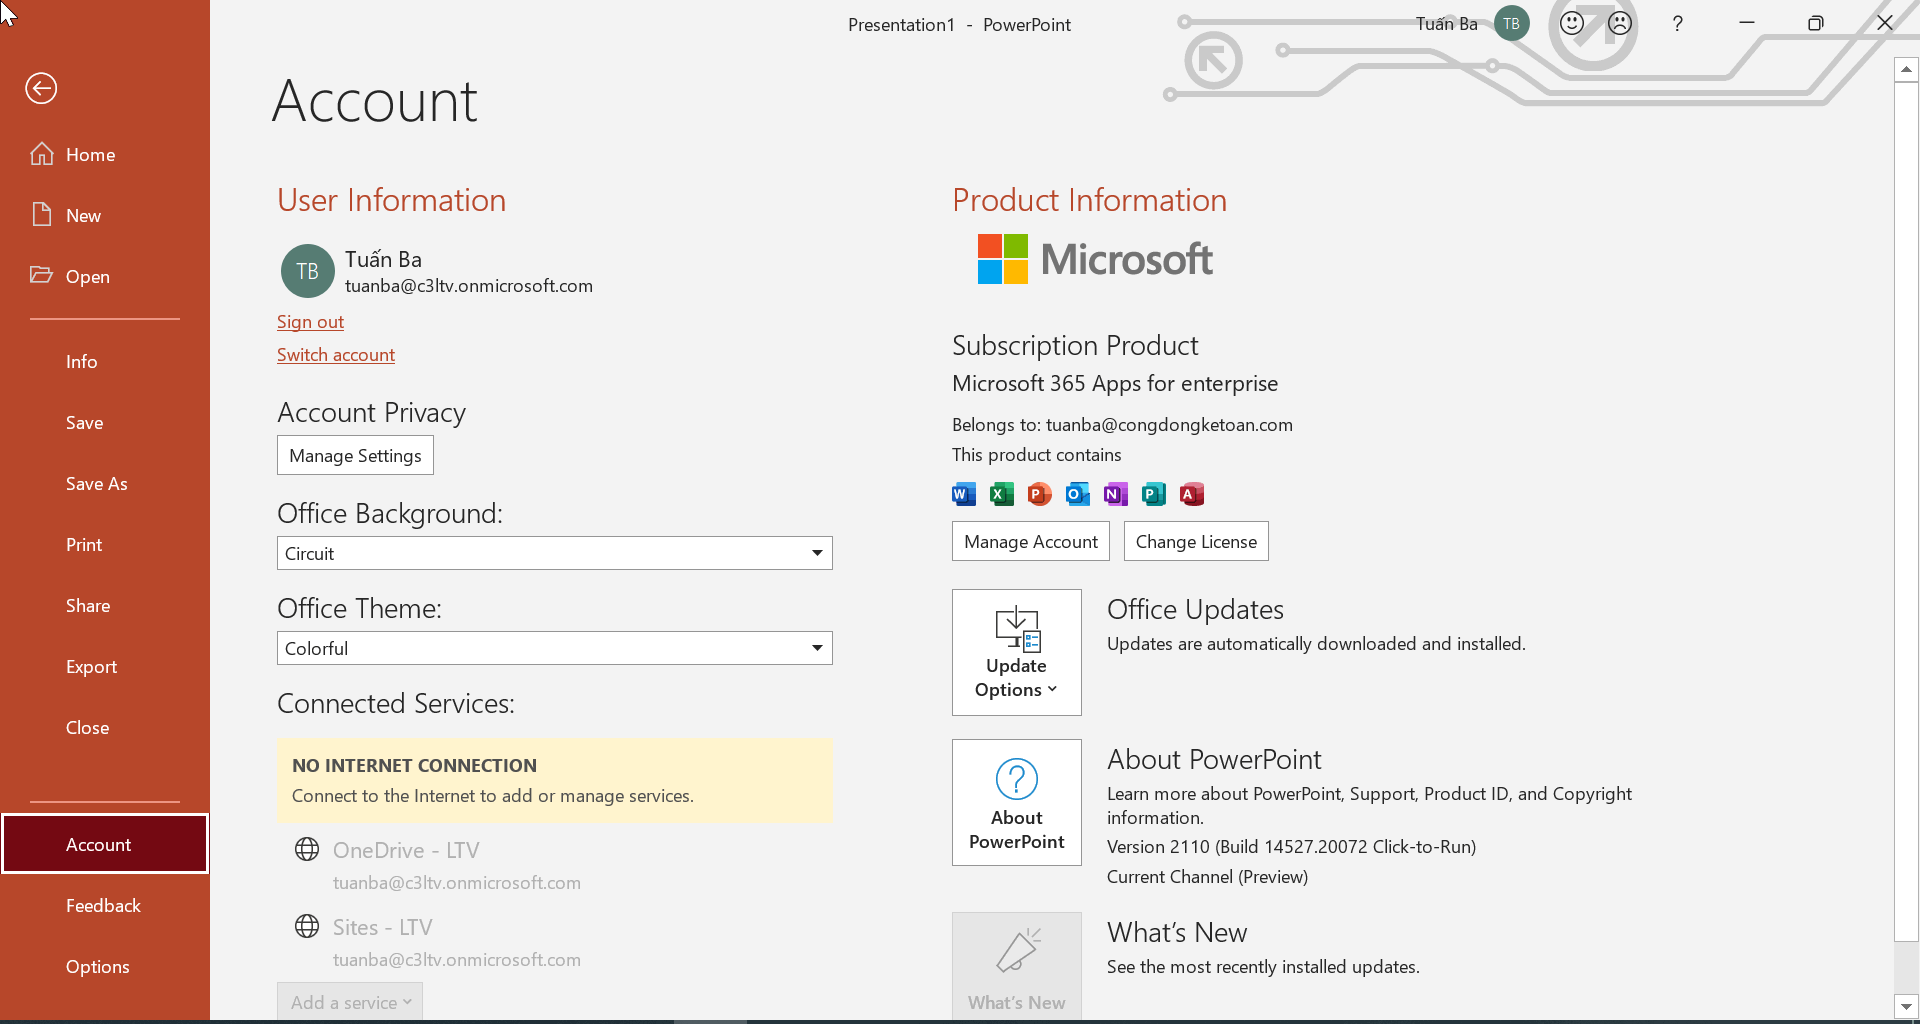Open the Add a service dropdown
The image size is (1920, 1024).
(350, 1001)
